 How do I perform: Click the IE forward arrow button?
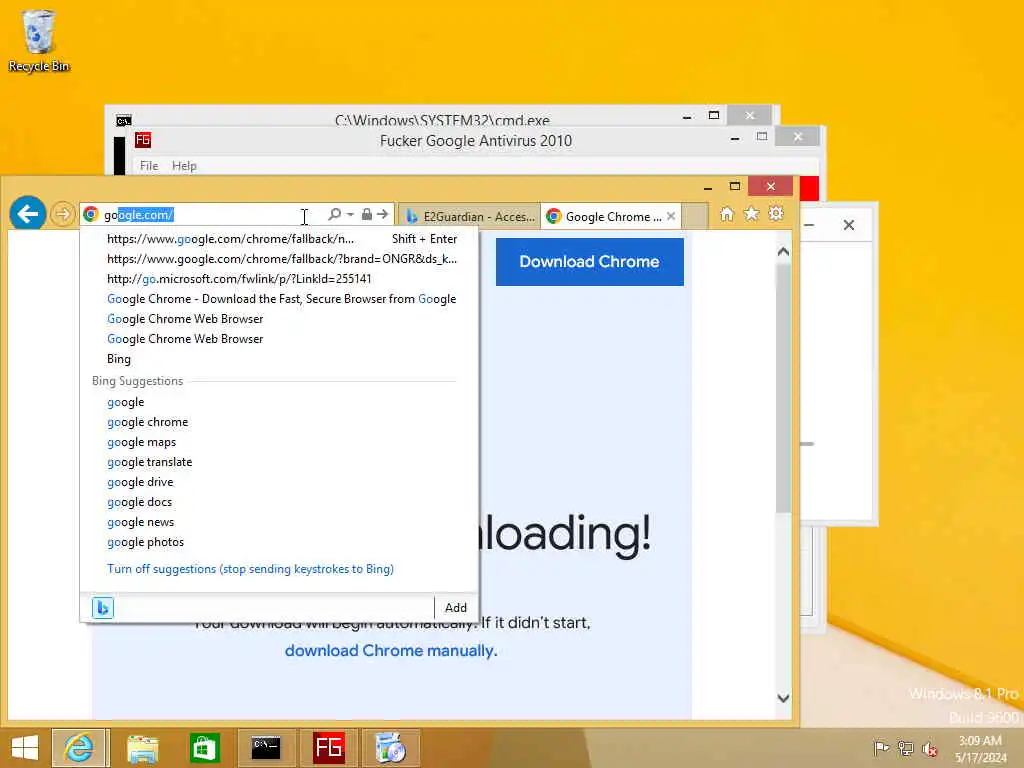(x=63, y=214)
